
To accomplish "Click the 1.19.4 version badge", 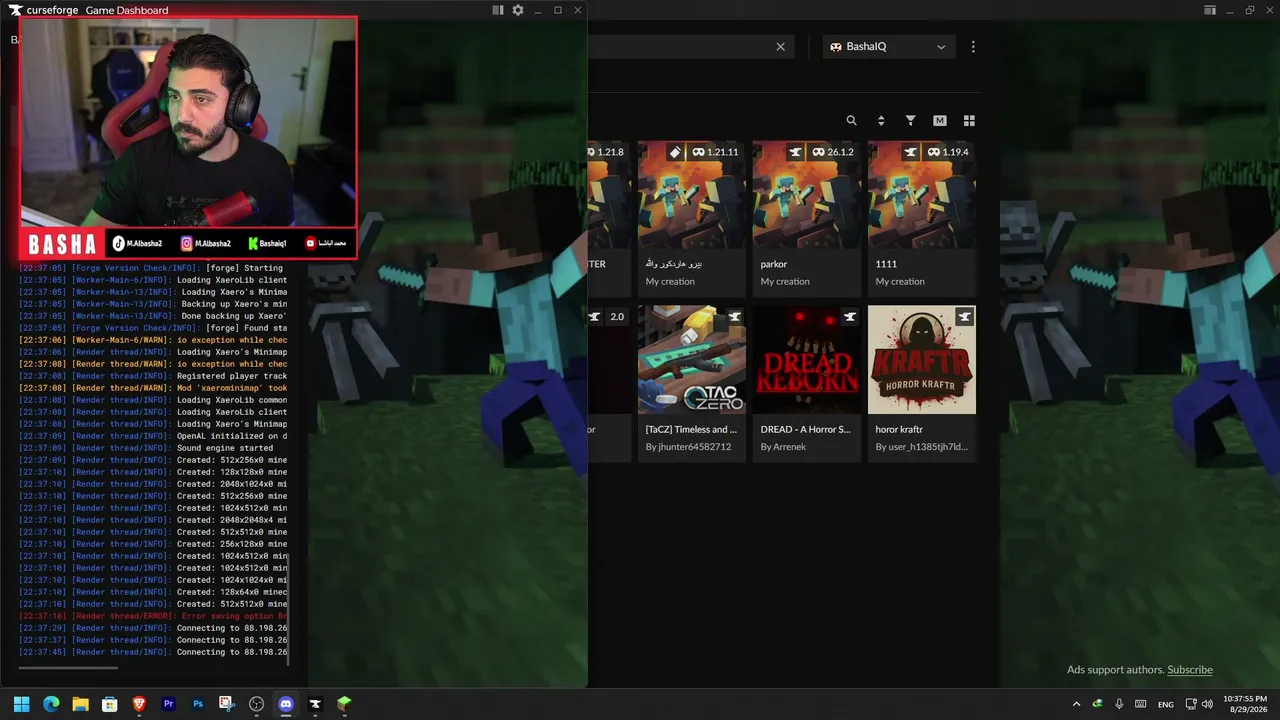I will pos(948,152).
